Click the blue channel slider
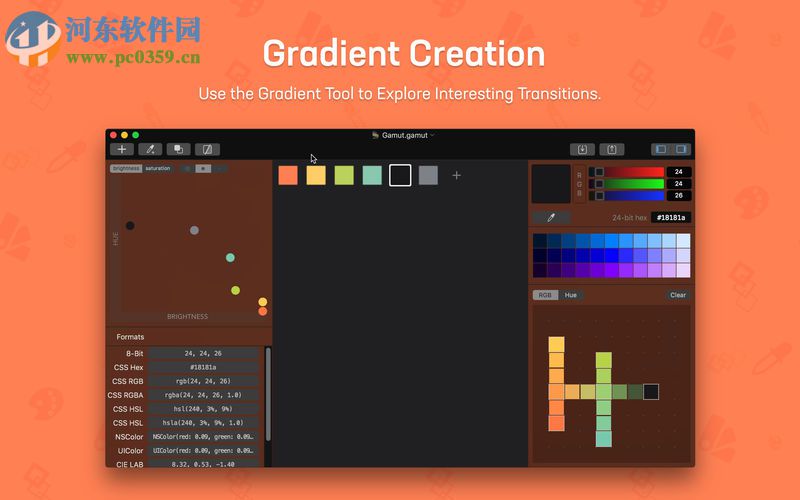 627,195
